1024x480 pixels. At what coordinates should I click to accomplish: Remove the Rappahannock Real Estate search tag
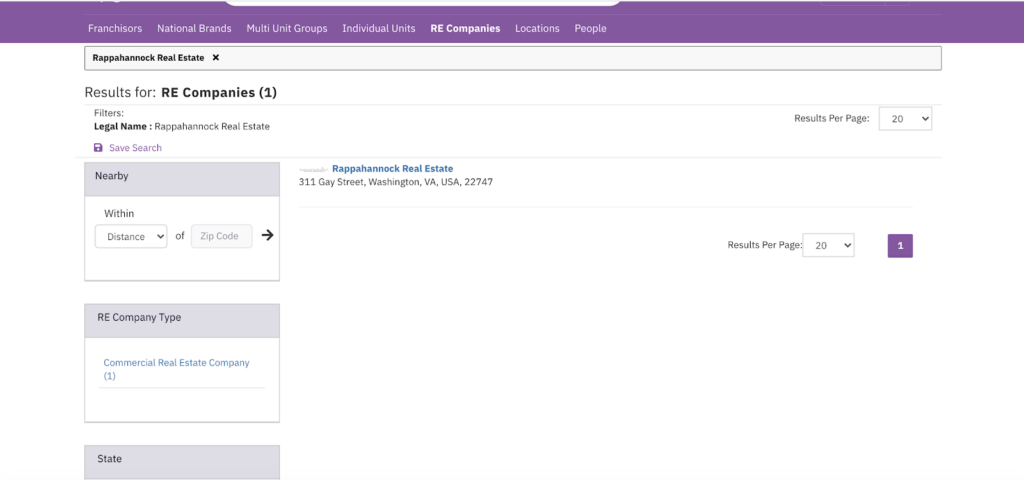pos(216,57)
